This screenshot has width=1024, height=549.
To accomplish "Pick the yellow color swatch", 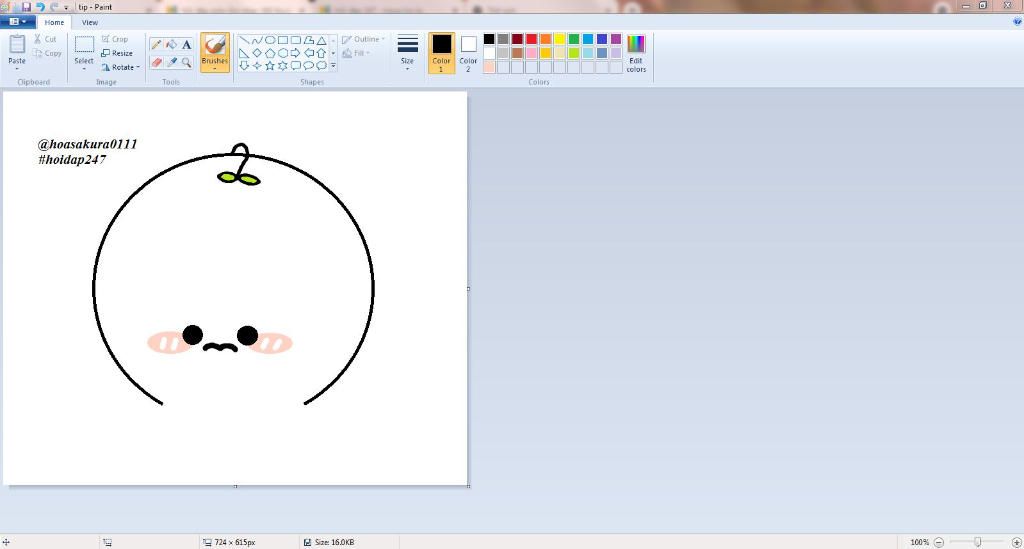I will coord(560,39).
